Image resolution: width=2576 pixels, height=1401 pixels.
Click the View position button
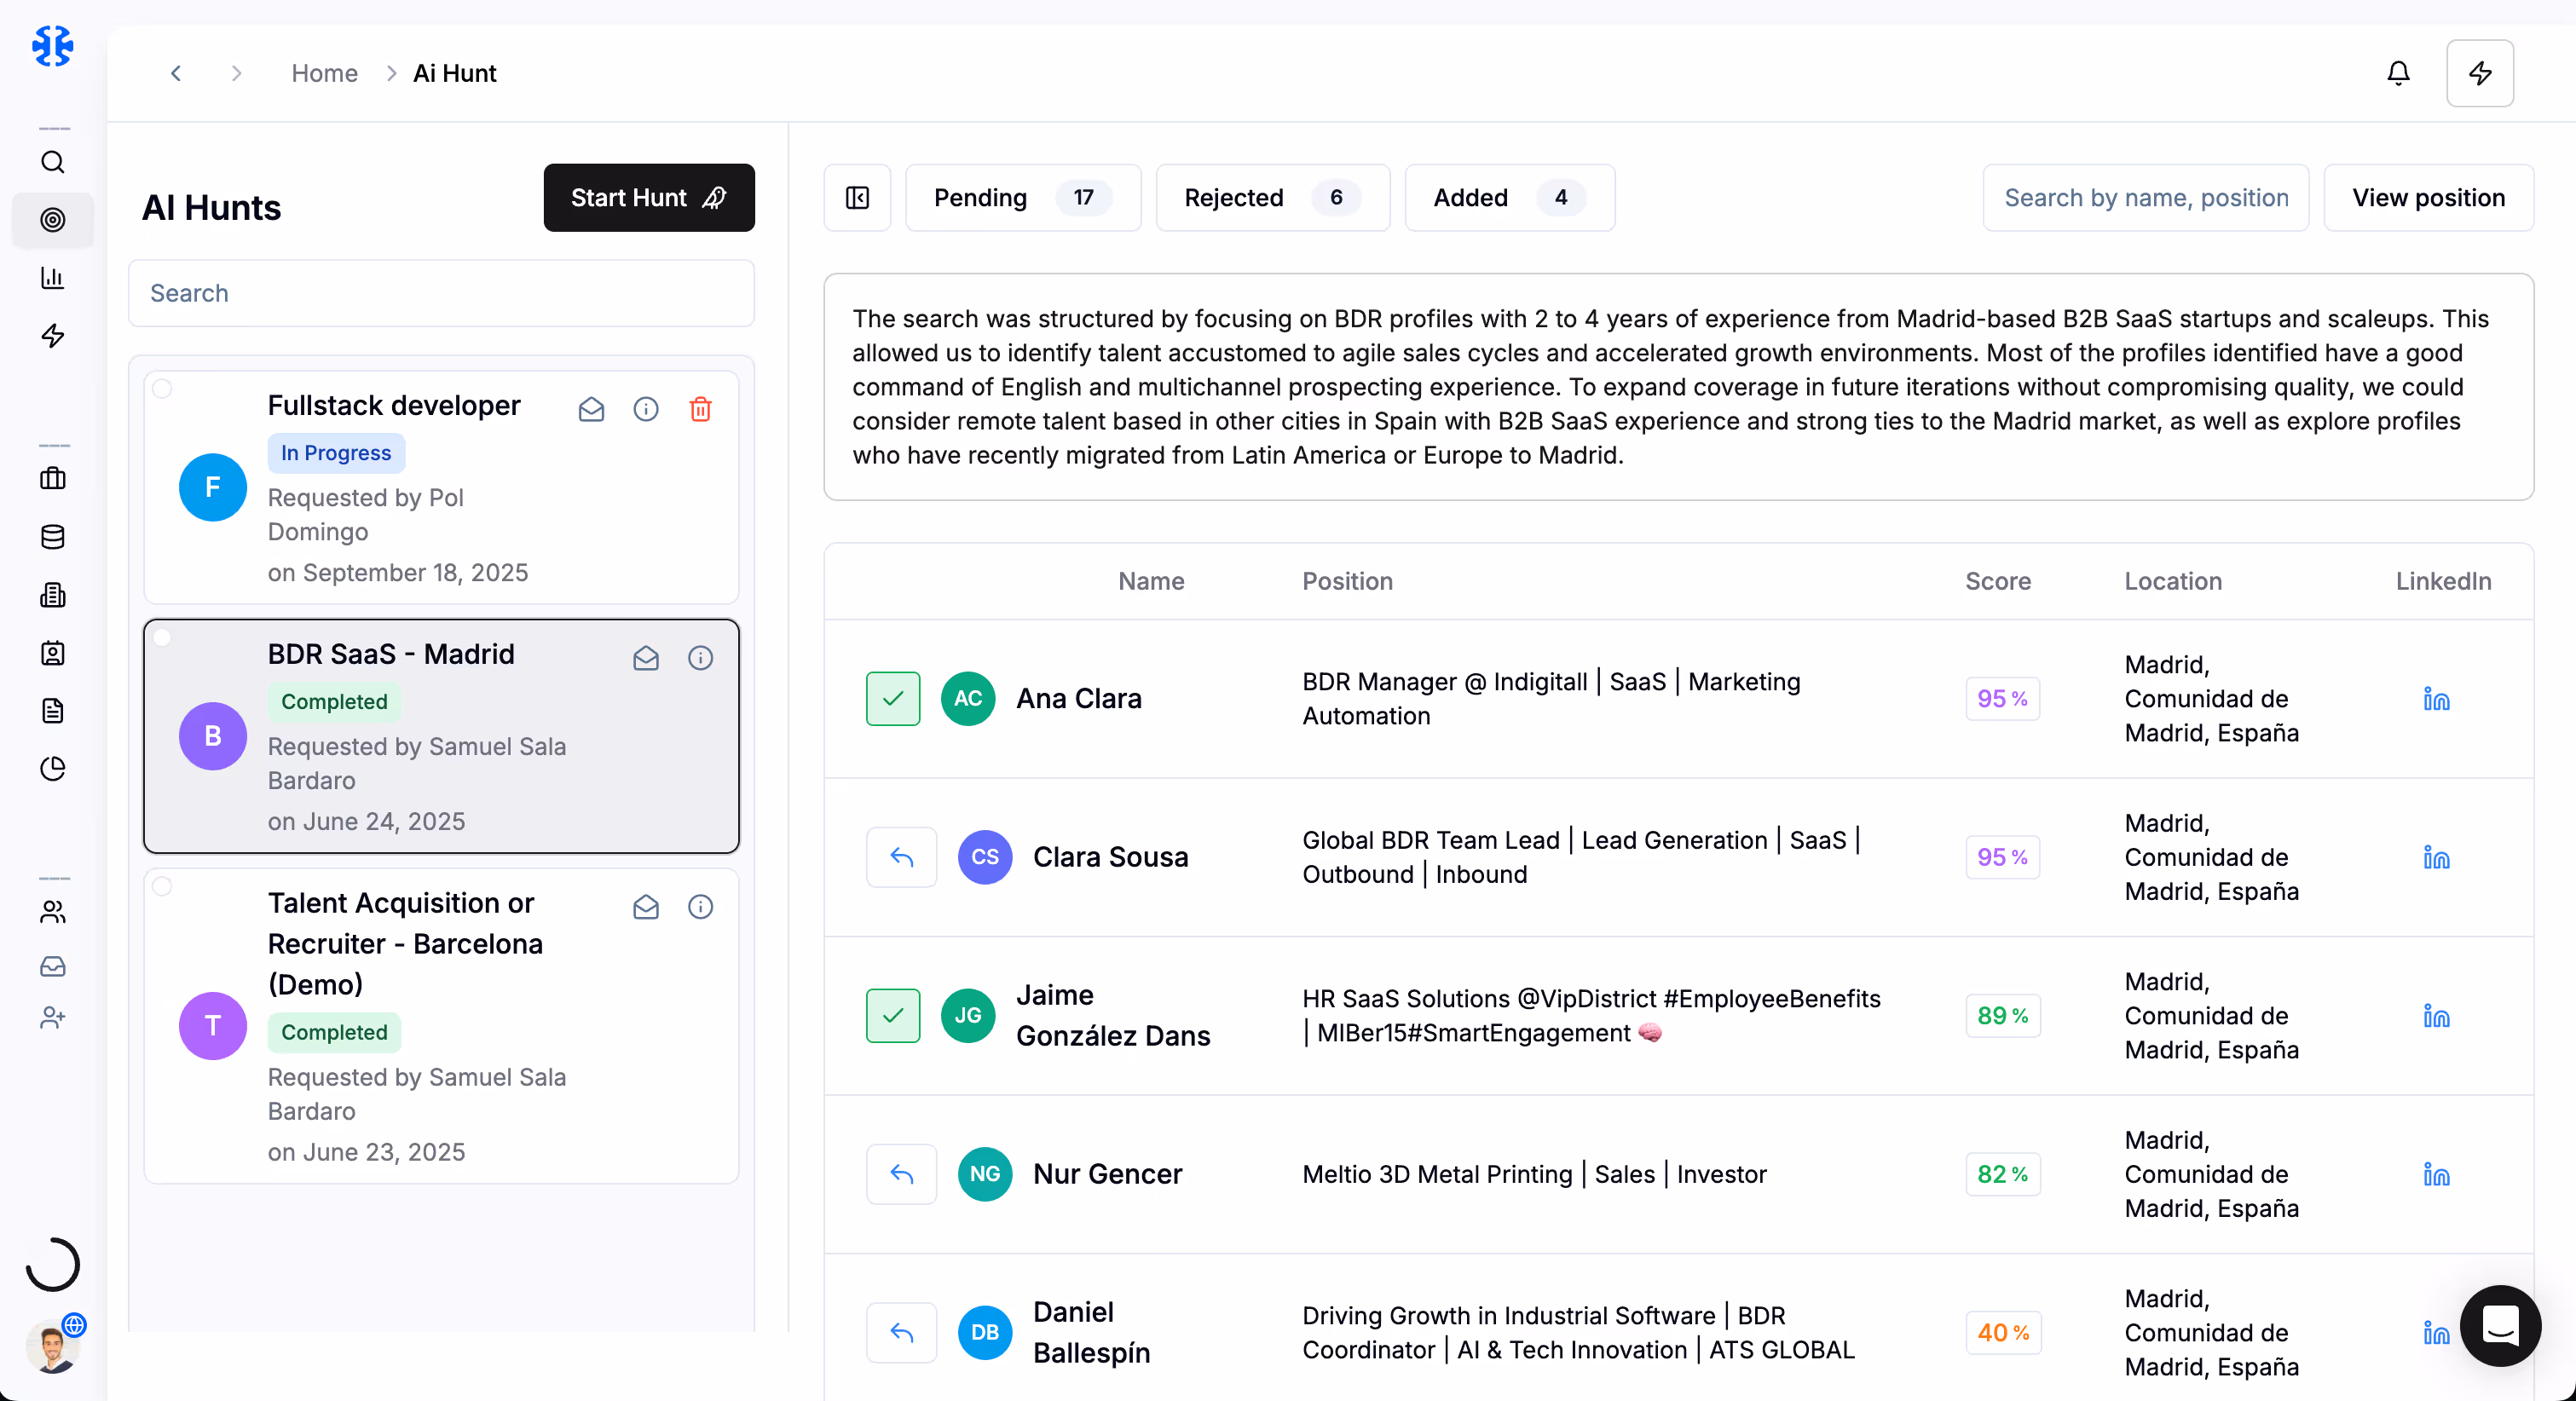click(2427, 198)
